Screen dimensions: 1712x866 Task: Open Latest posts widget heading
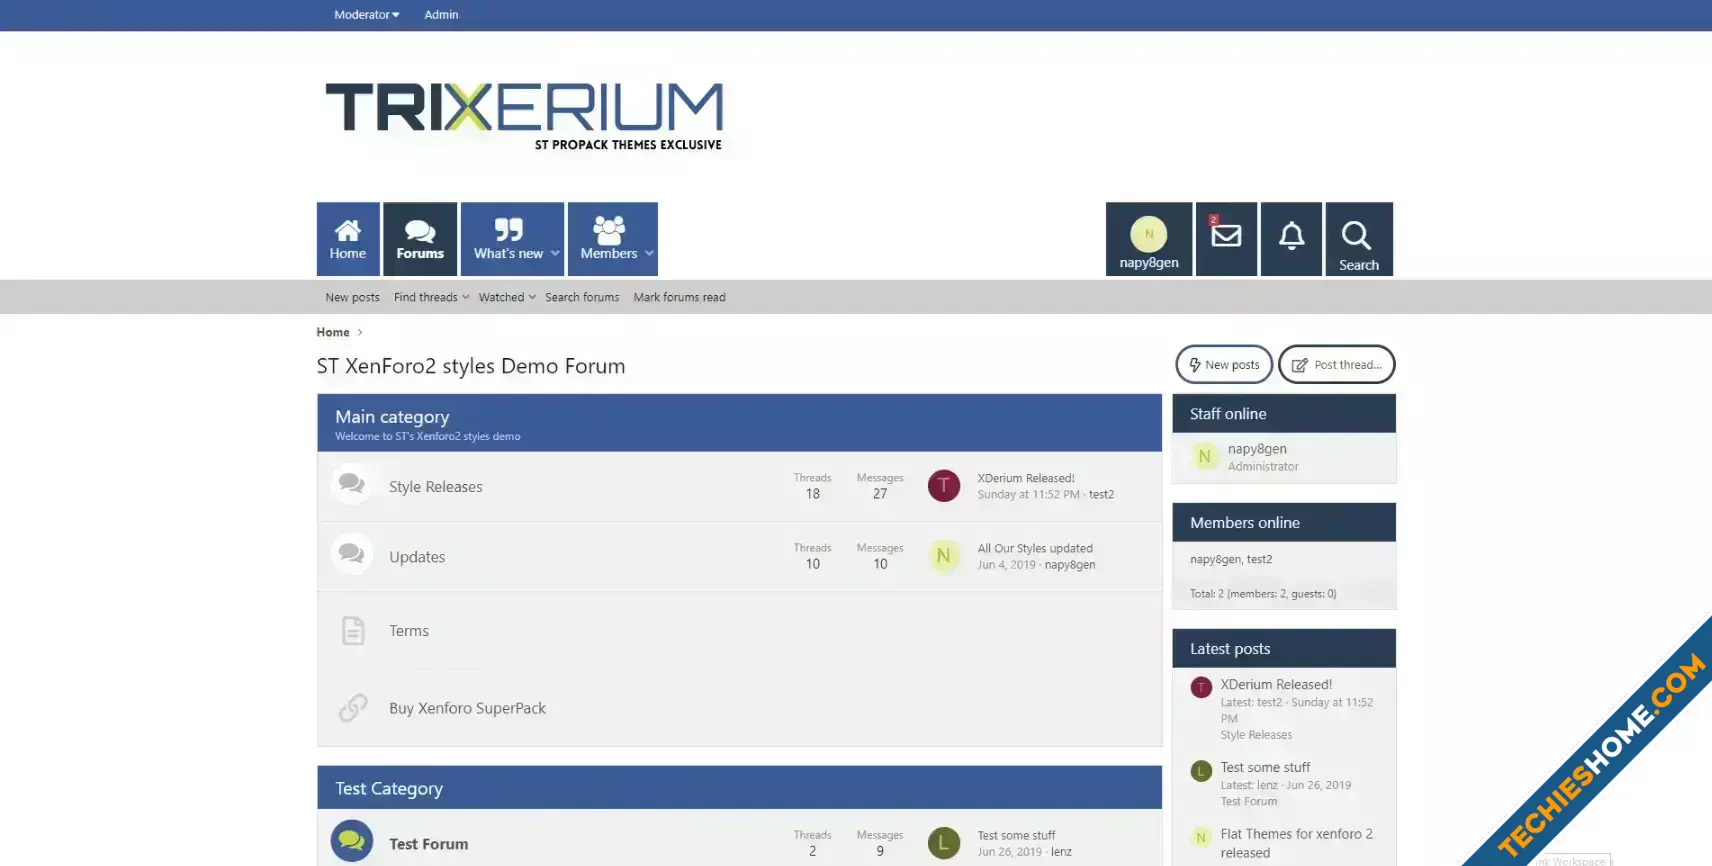[1230, 649]
